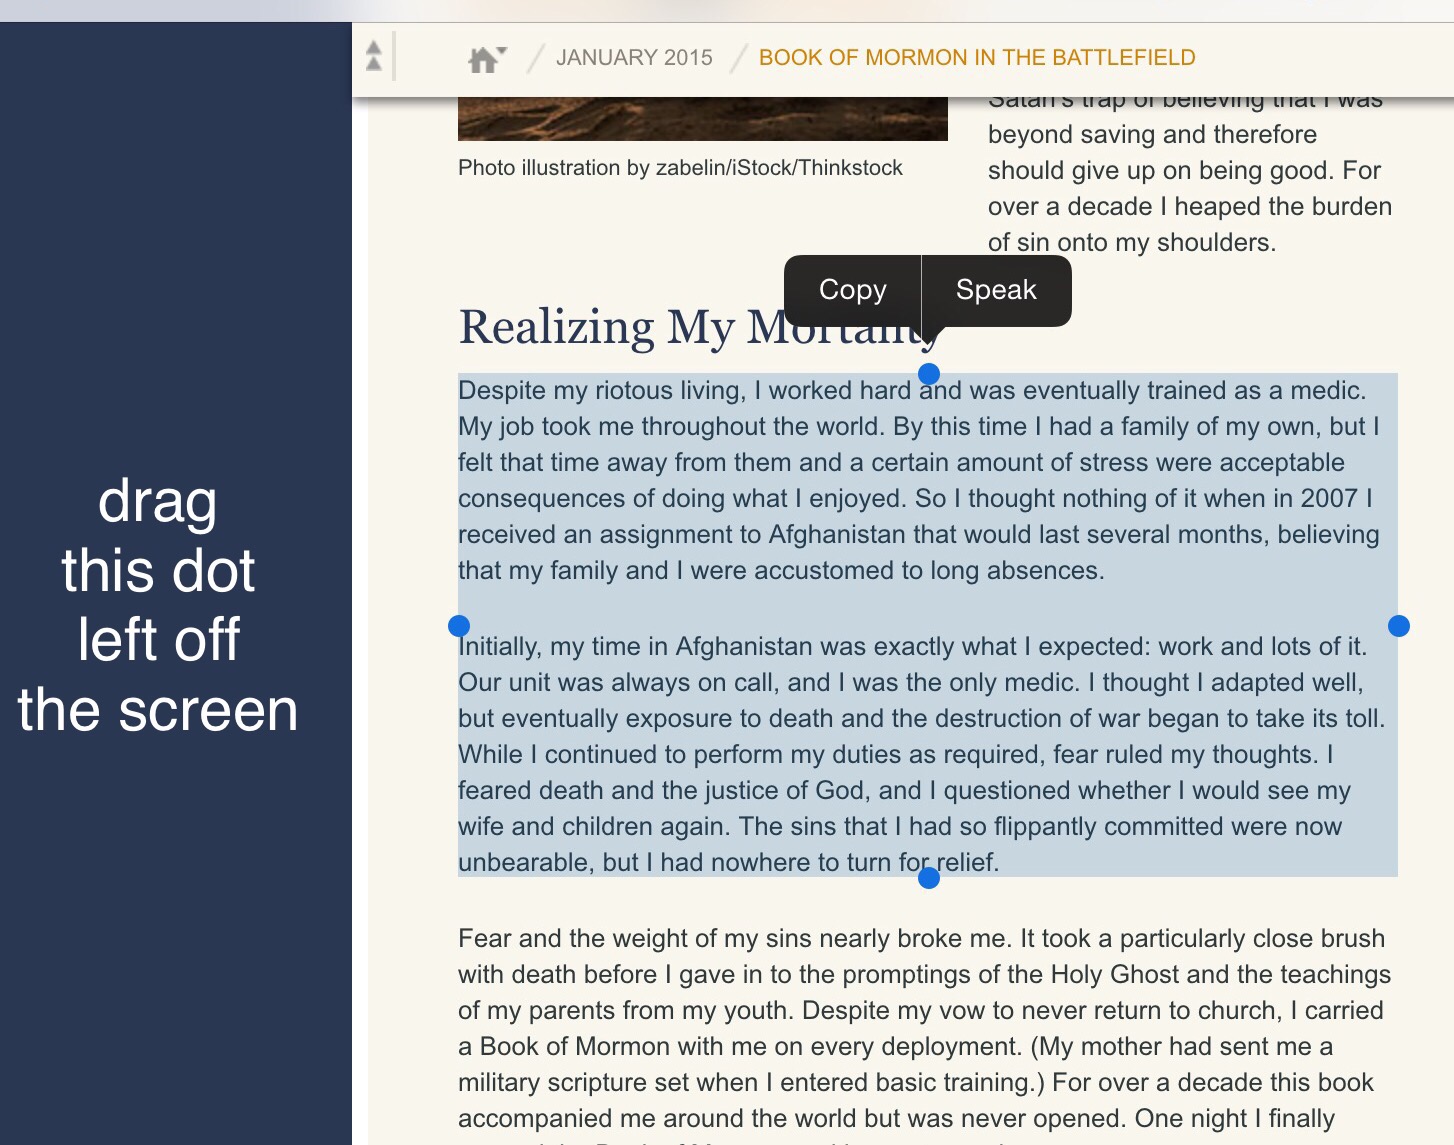The width and height of the screenshot is (1454, 1145).
Task: Tap the dark blue left sidebar panel
Action: (x=176, y=583)
